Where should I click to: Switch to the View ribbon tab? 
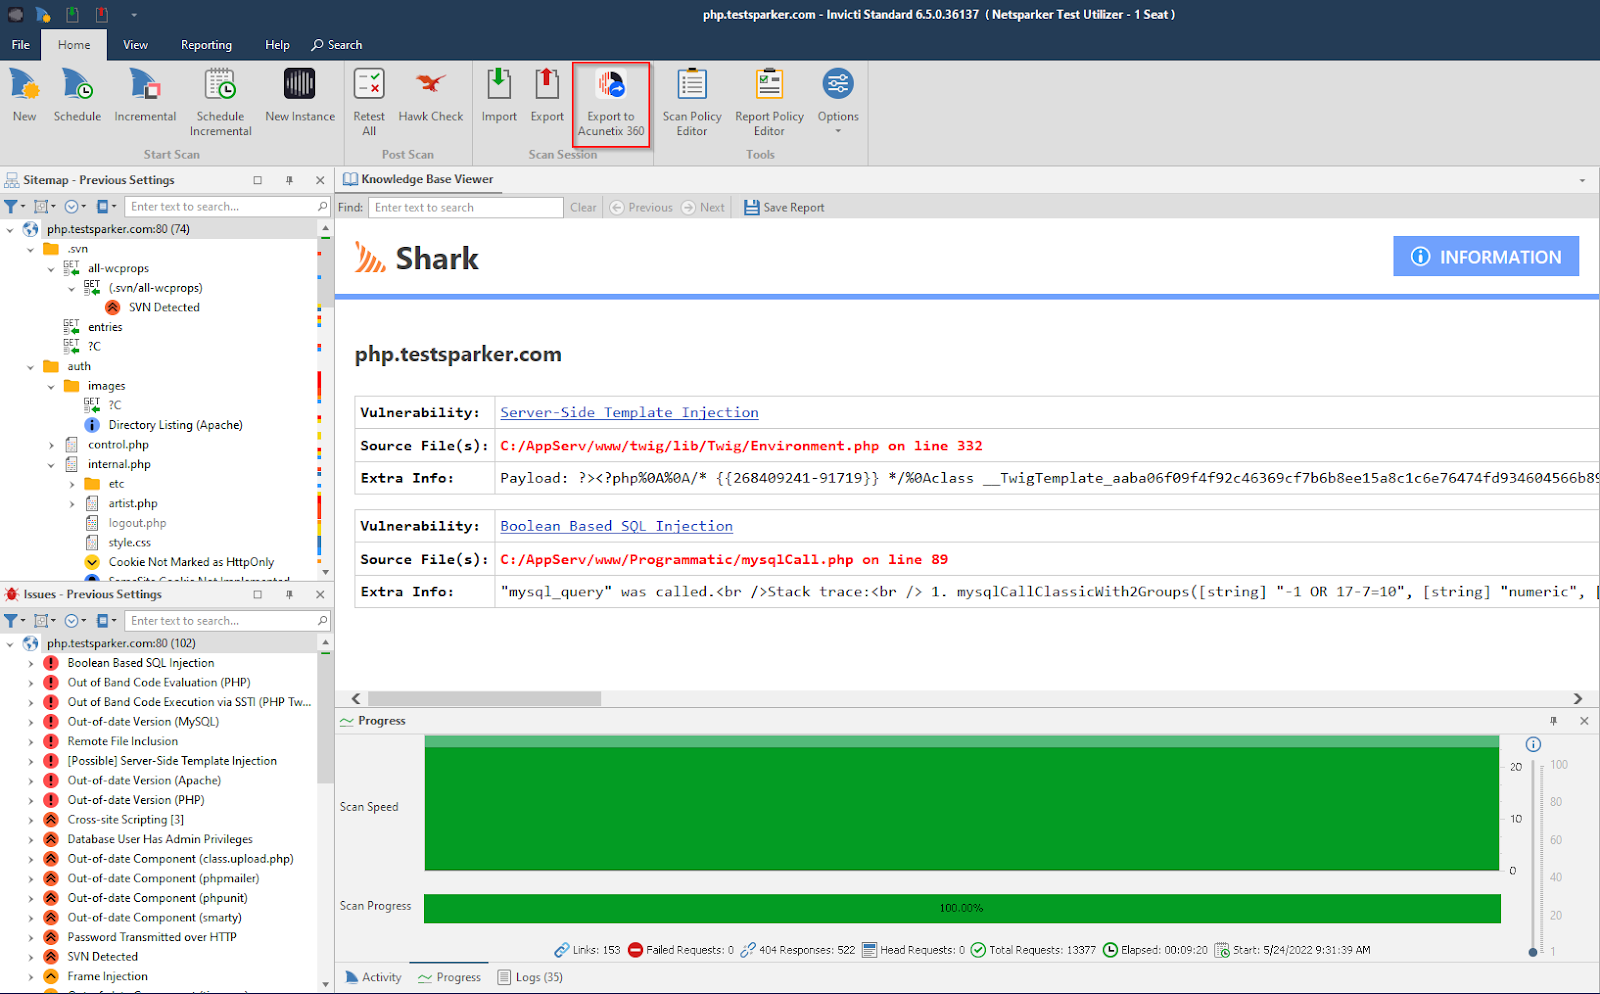[135, 45]
